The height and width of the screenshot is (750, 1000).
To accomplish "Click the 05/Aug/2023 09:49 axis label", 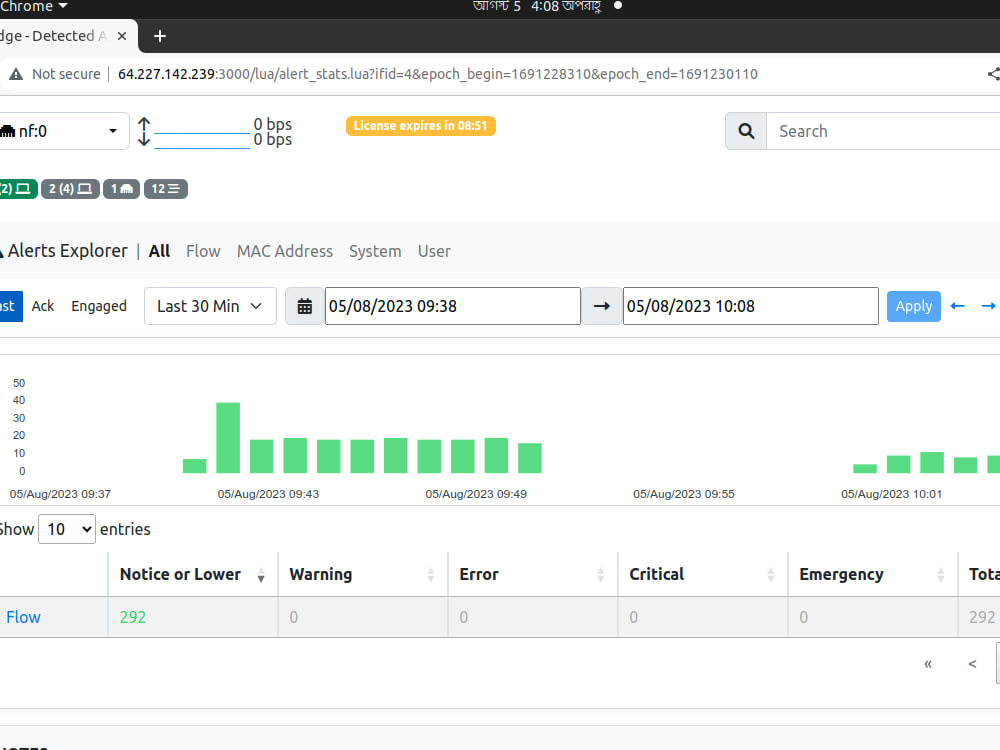I will 476,494.
